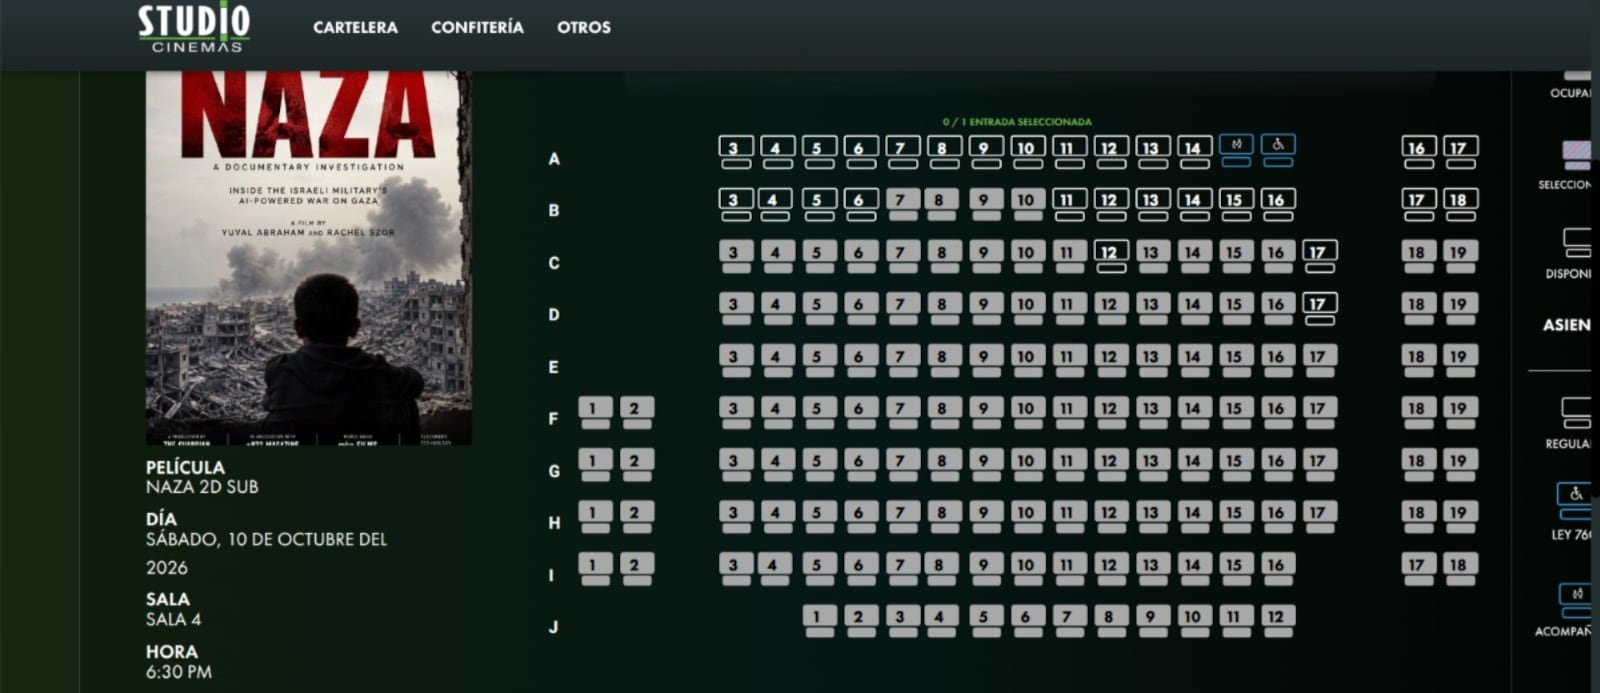This screenshot has height=693, width=1600.
Task: Select seat 15 in row B
Action: point(1236,204)
